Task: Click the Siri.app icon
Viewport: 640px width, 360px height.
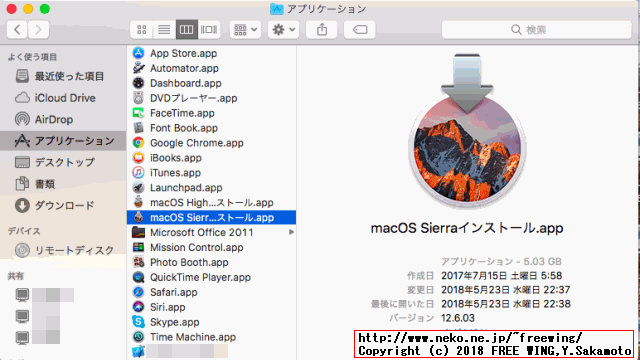Action: point(138,307)
